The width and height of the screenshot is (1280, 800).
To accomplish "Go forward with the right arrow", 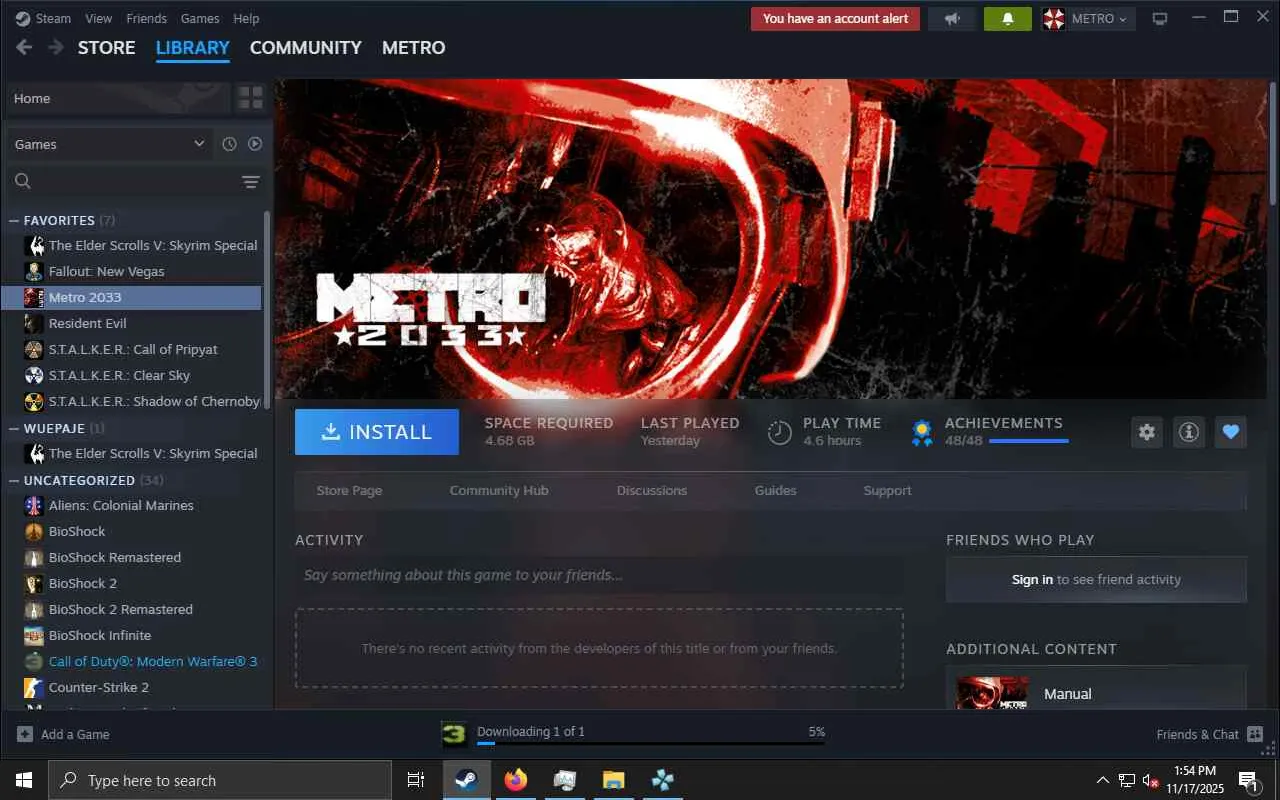I will 56,48.
